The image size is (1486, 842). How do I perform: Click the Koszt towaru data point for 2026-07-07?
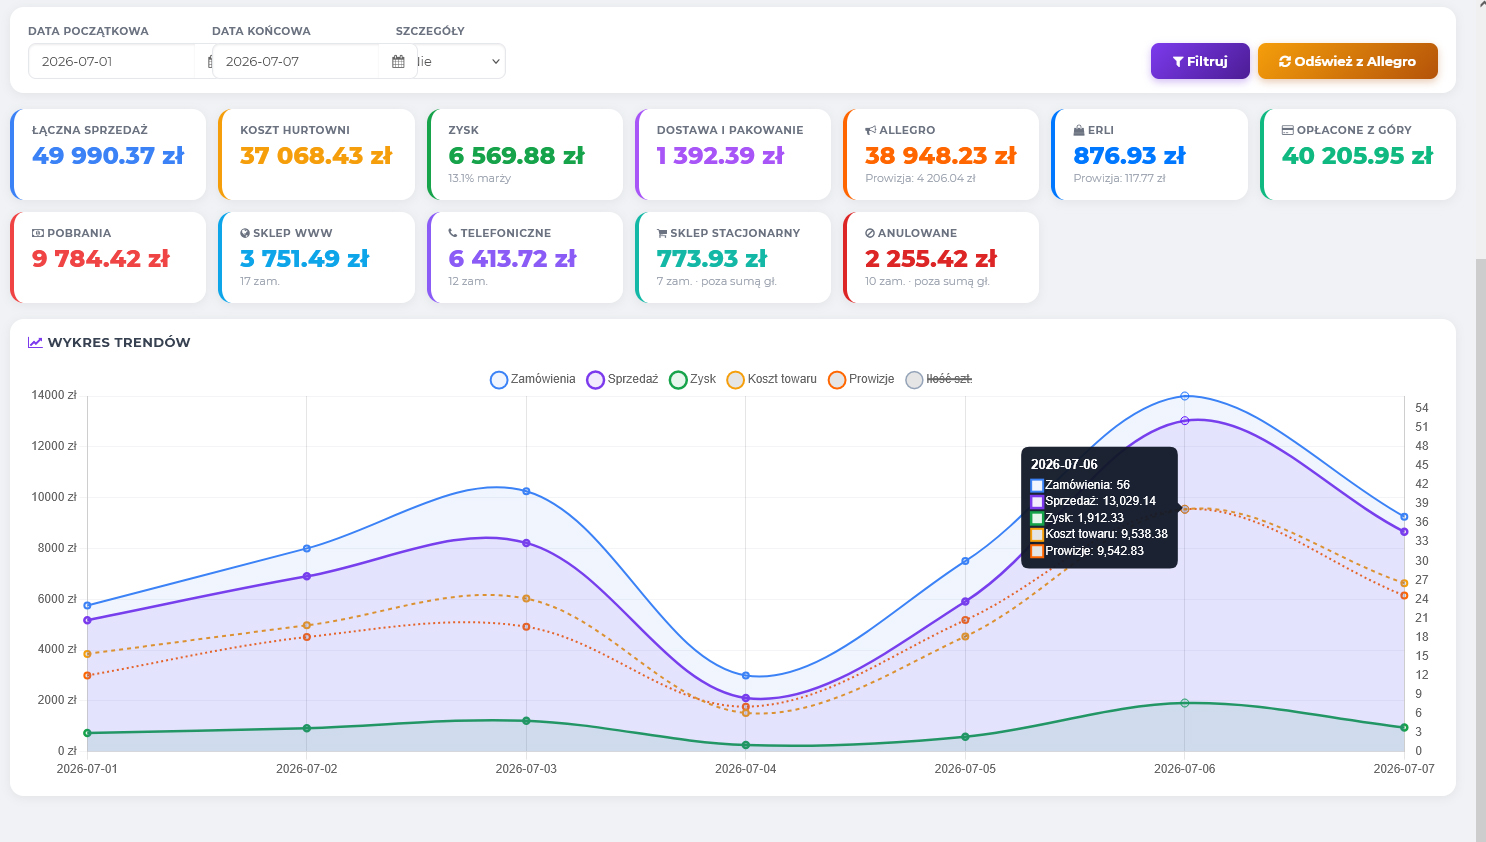[1404, 583]
